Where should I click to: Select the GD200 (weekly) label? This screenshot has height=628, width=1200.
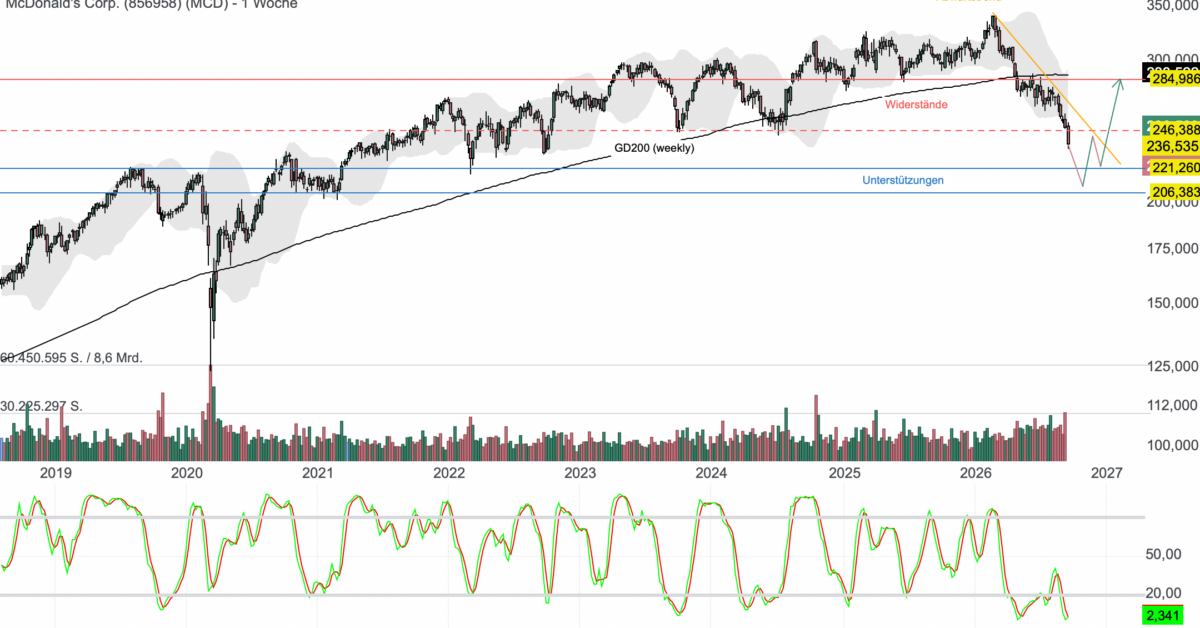(x=654, y=148)
